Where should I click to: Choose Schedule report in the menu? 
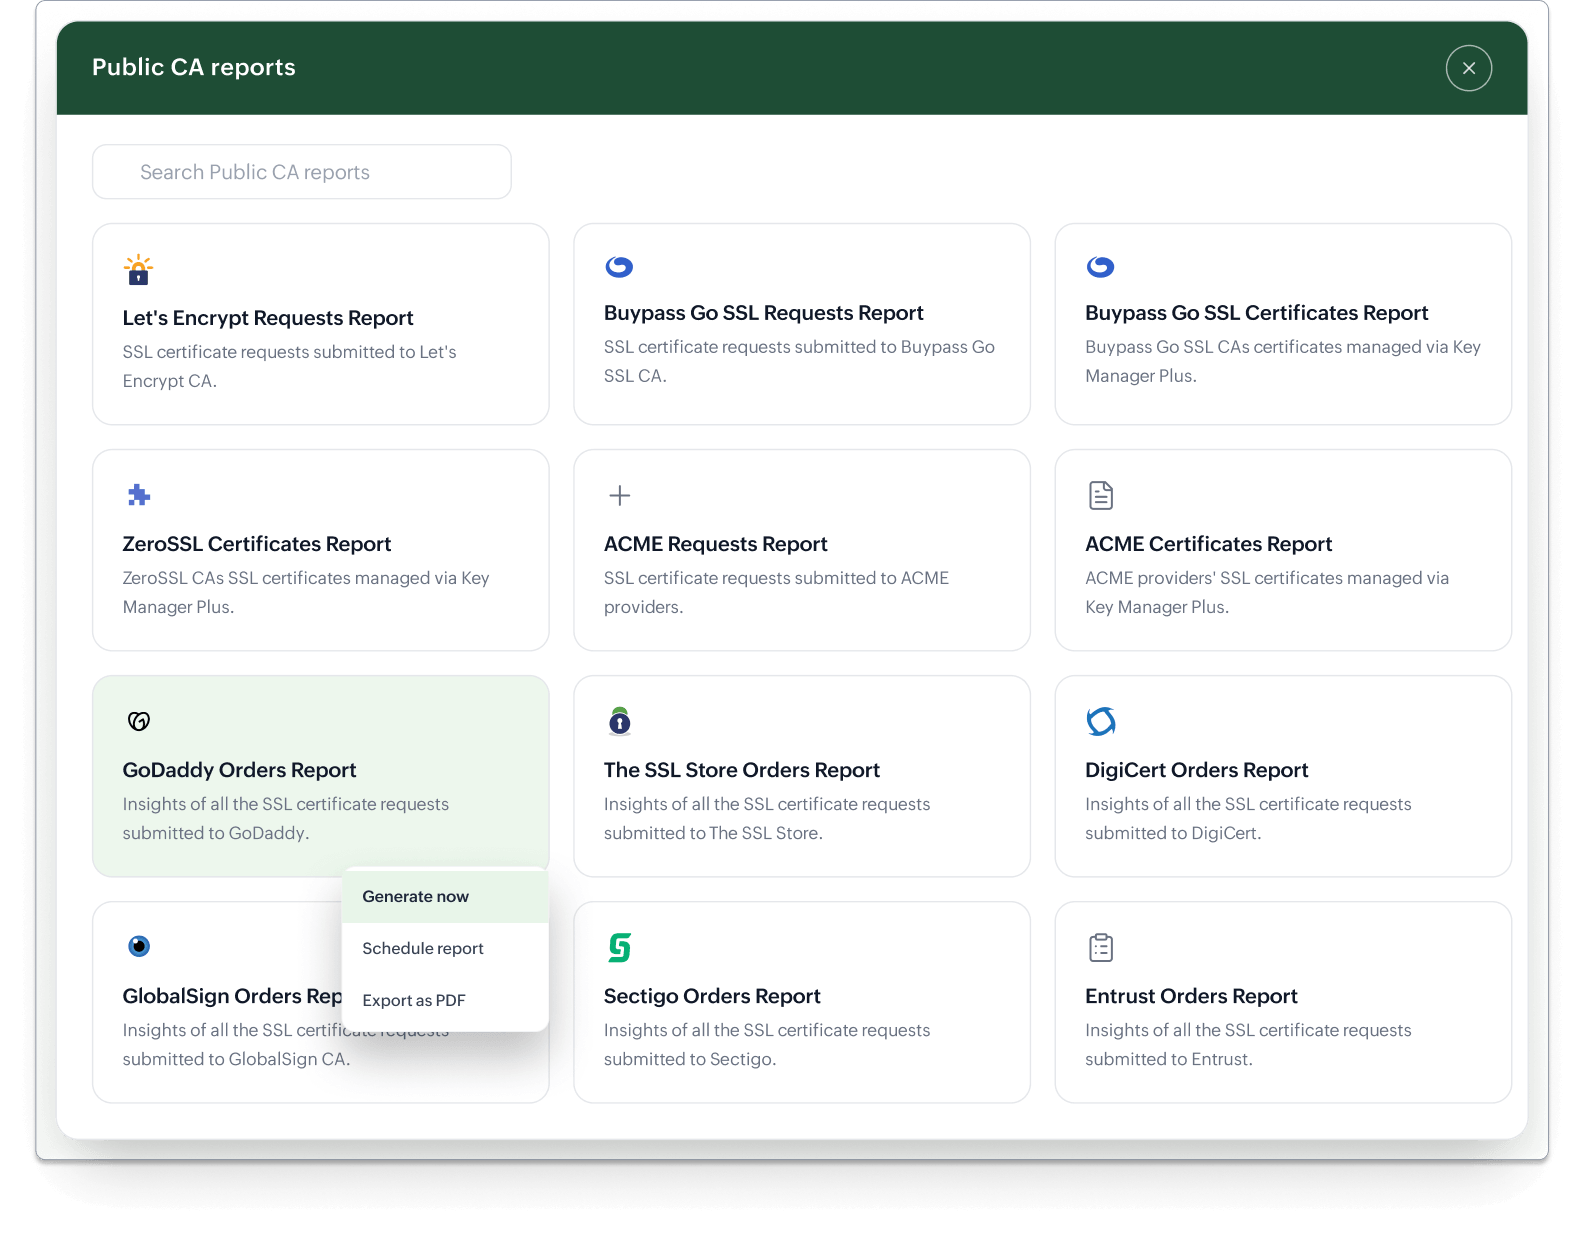point(445,949)
